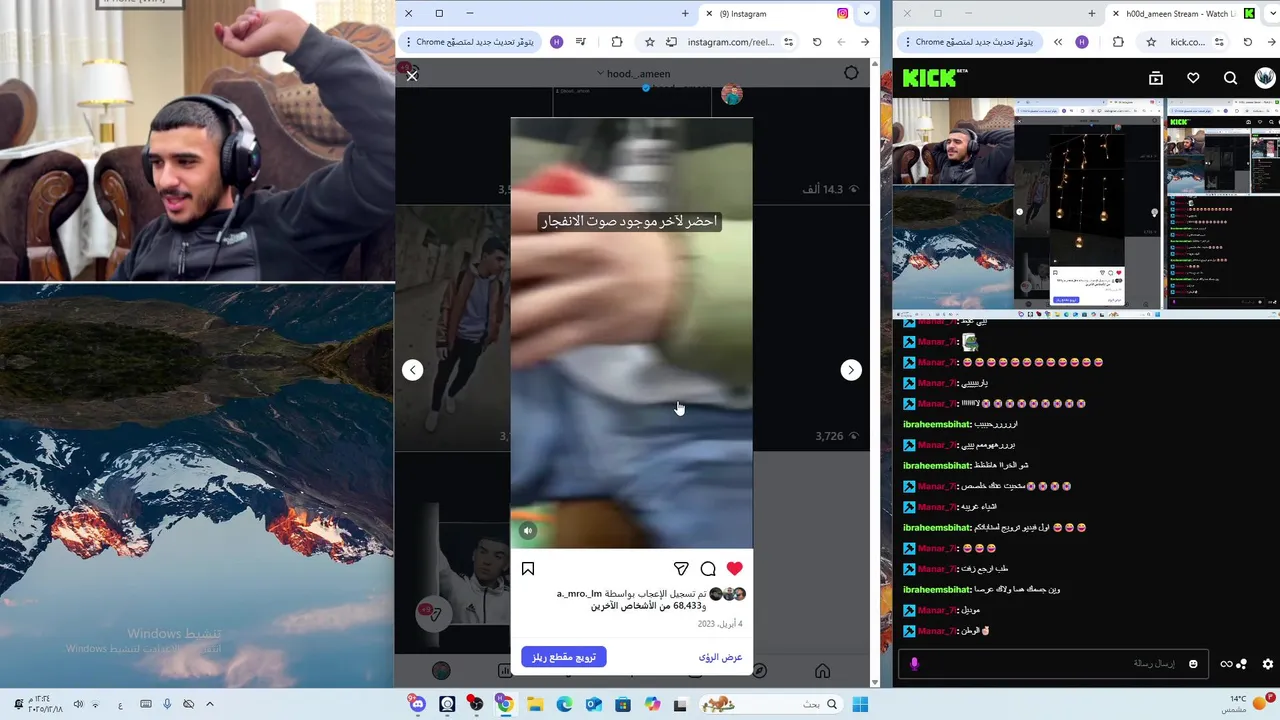
Task: Open the Kick chat emoji picker
Action: click(1193, 664)
